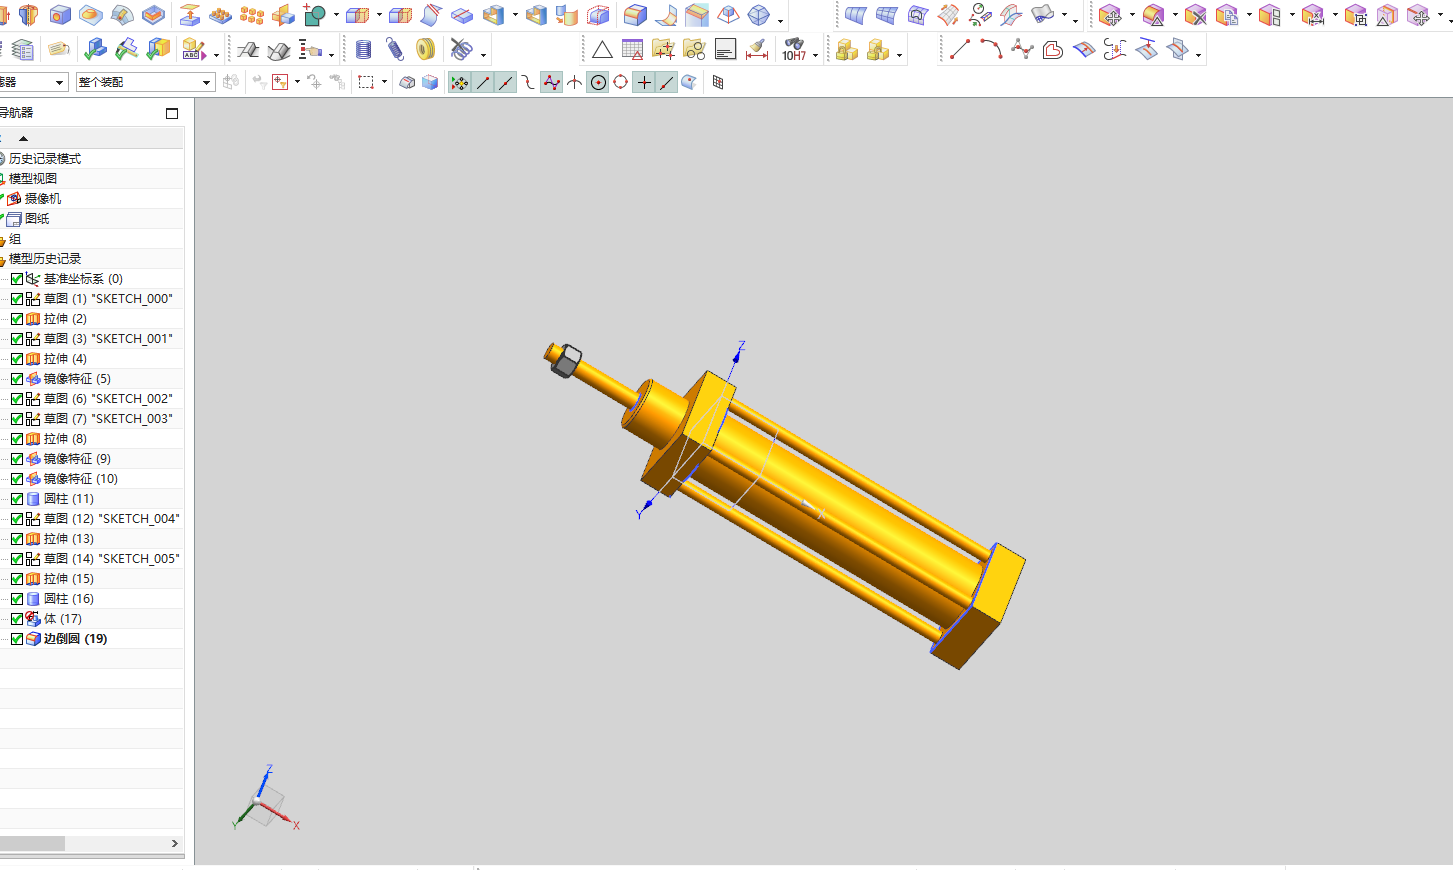Viewport: 1453px width, 870px height.
Task: Select the Studio Spline points icon
Action: [1022, 49]
